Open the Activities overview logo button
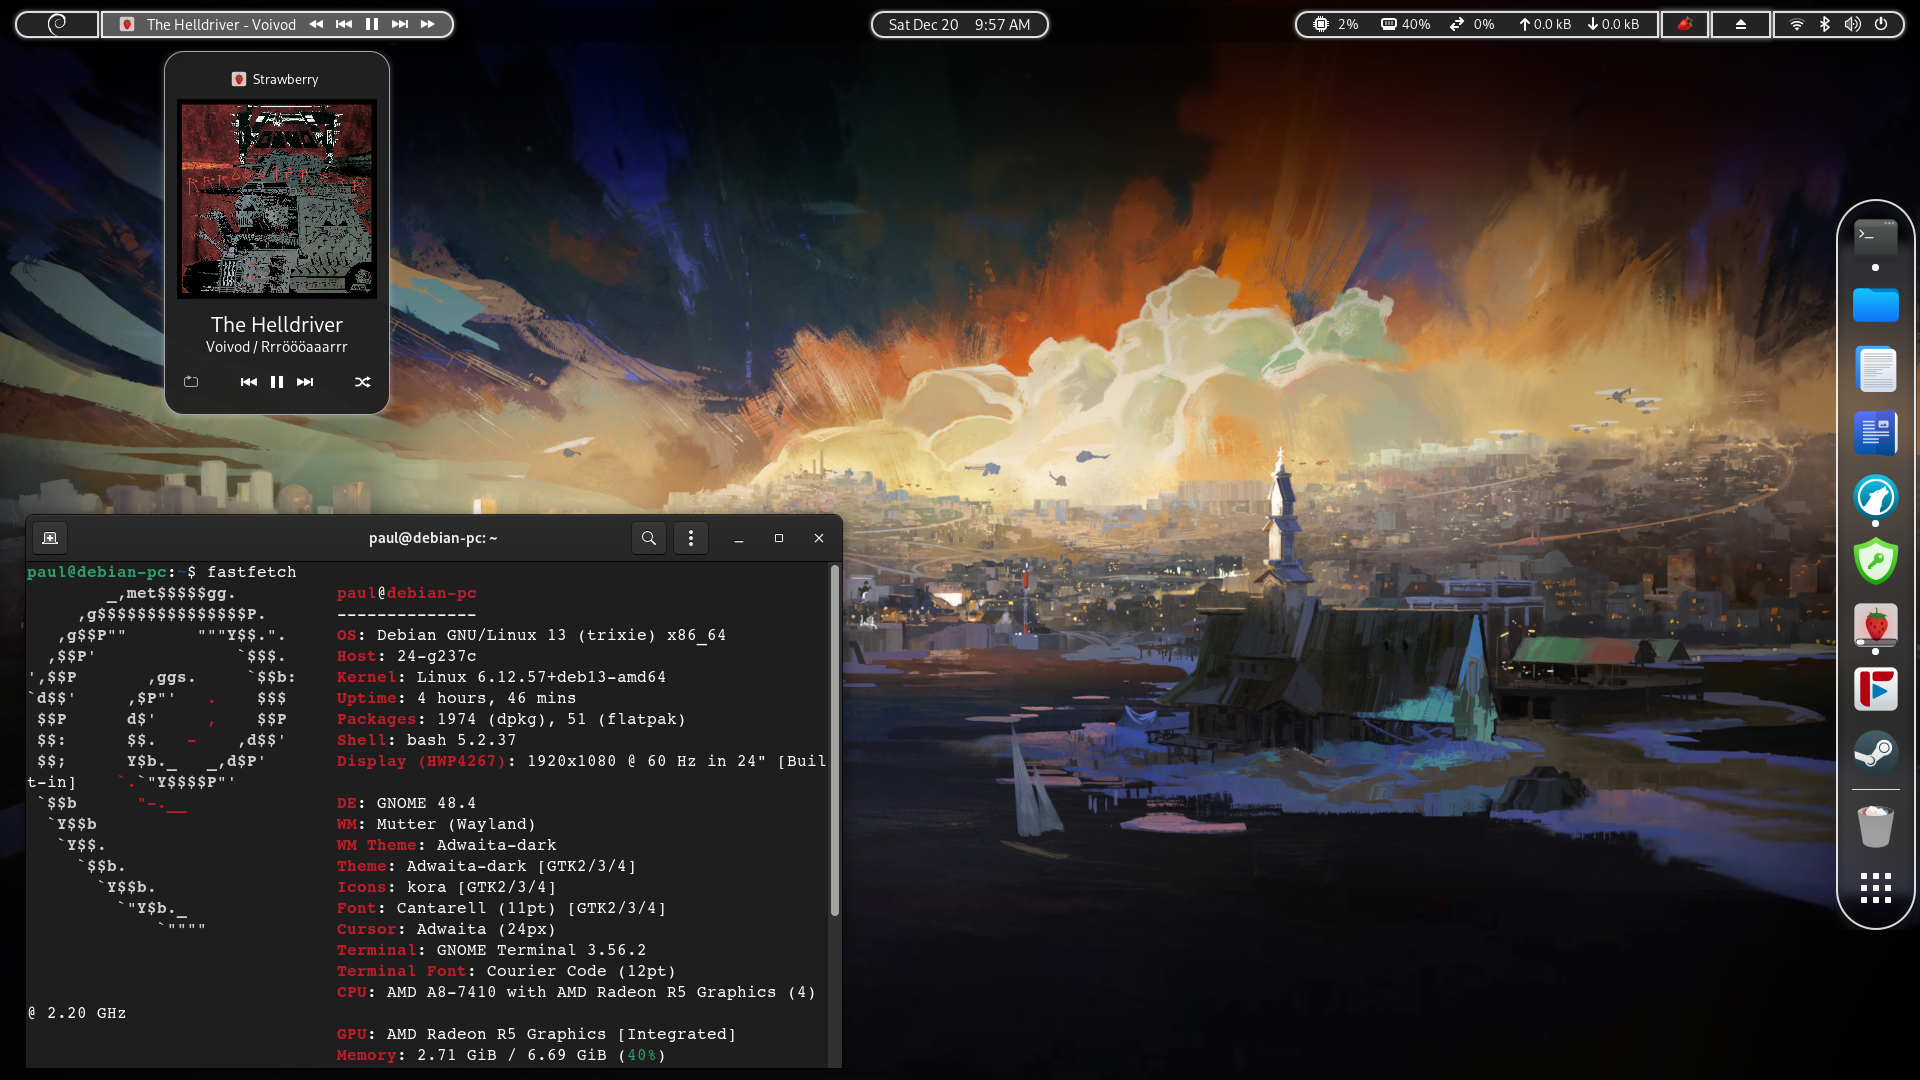1920x1080 pixels. pos(57,24)
